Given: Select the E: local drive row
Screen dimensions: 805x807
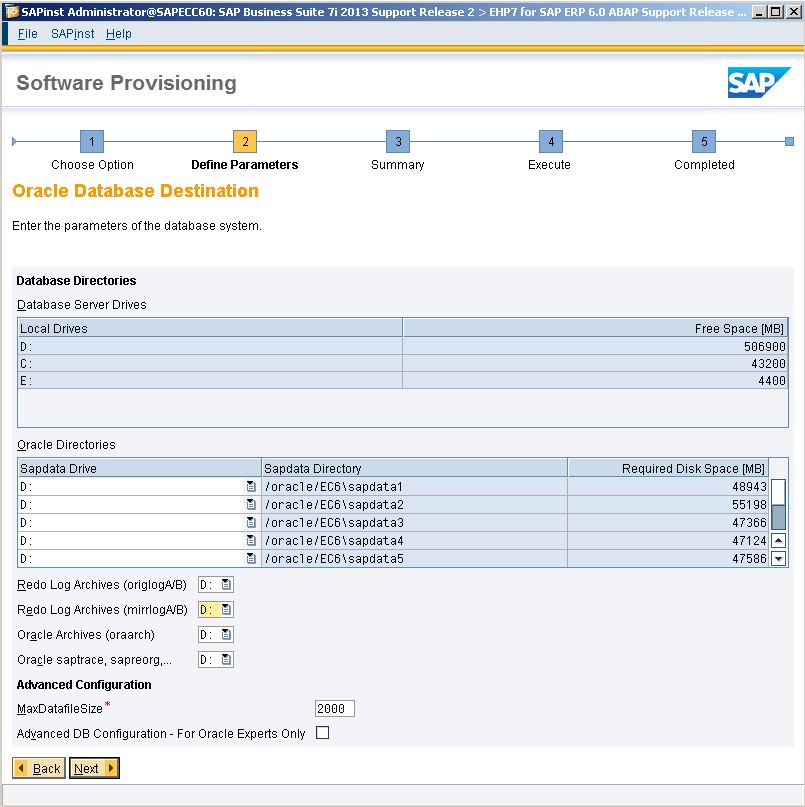Looking at the screenshot, I should (402, 380).
